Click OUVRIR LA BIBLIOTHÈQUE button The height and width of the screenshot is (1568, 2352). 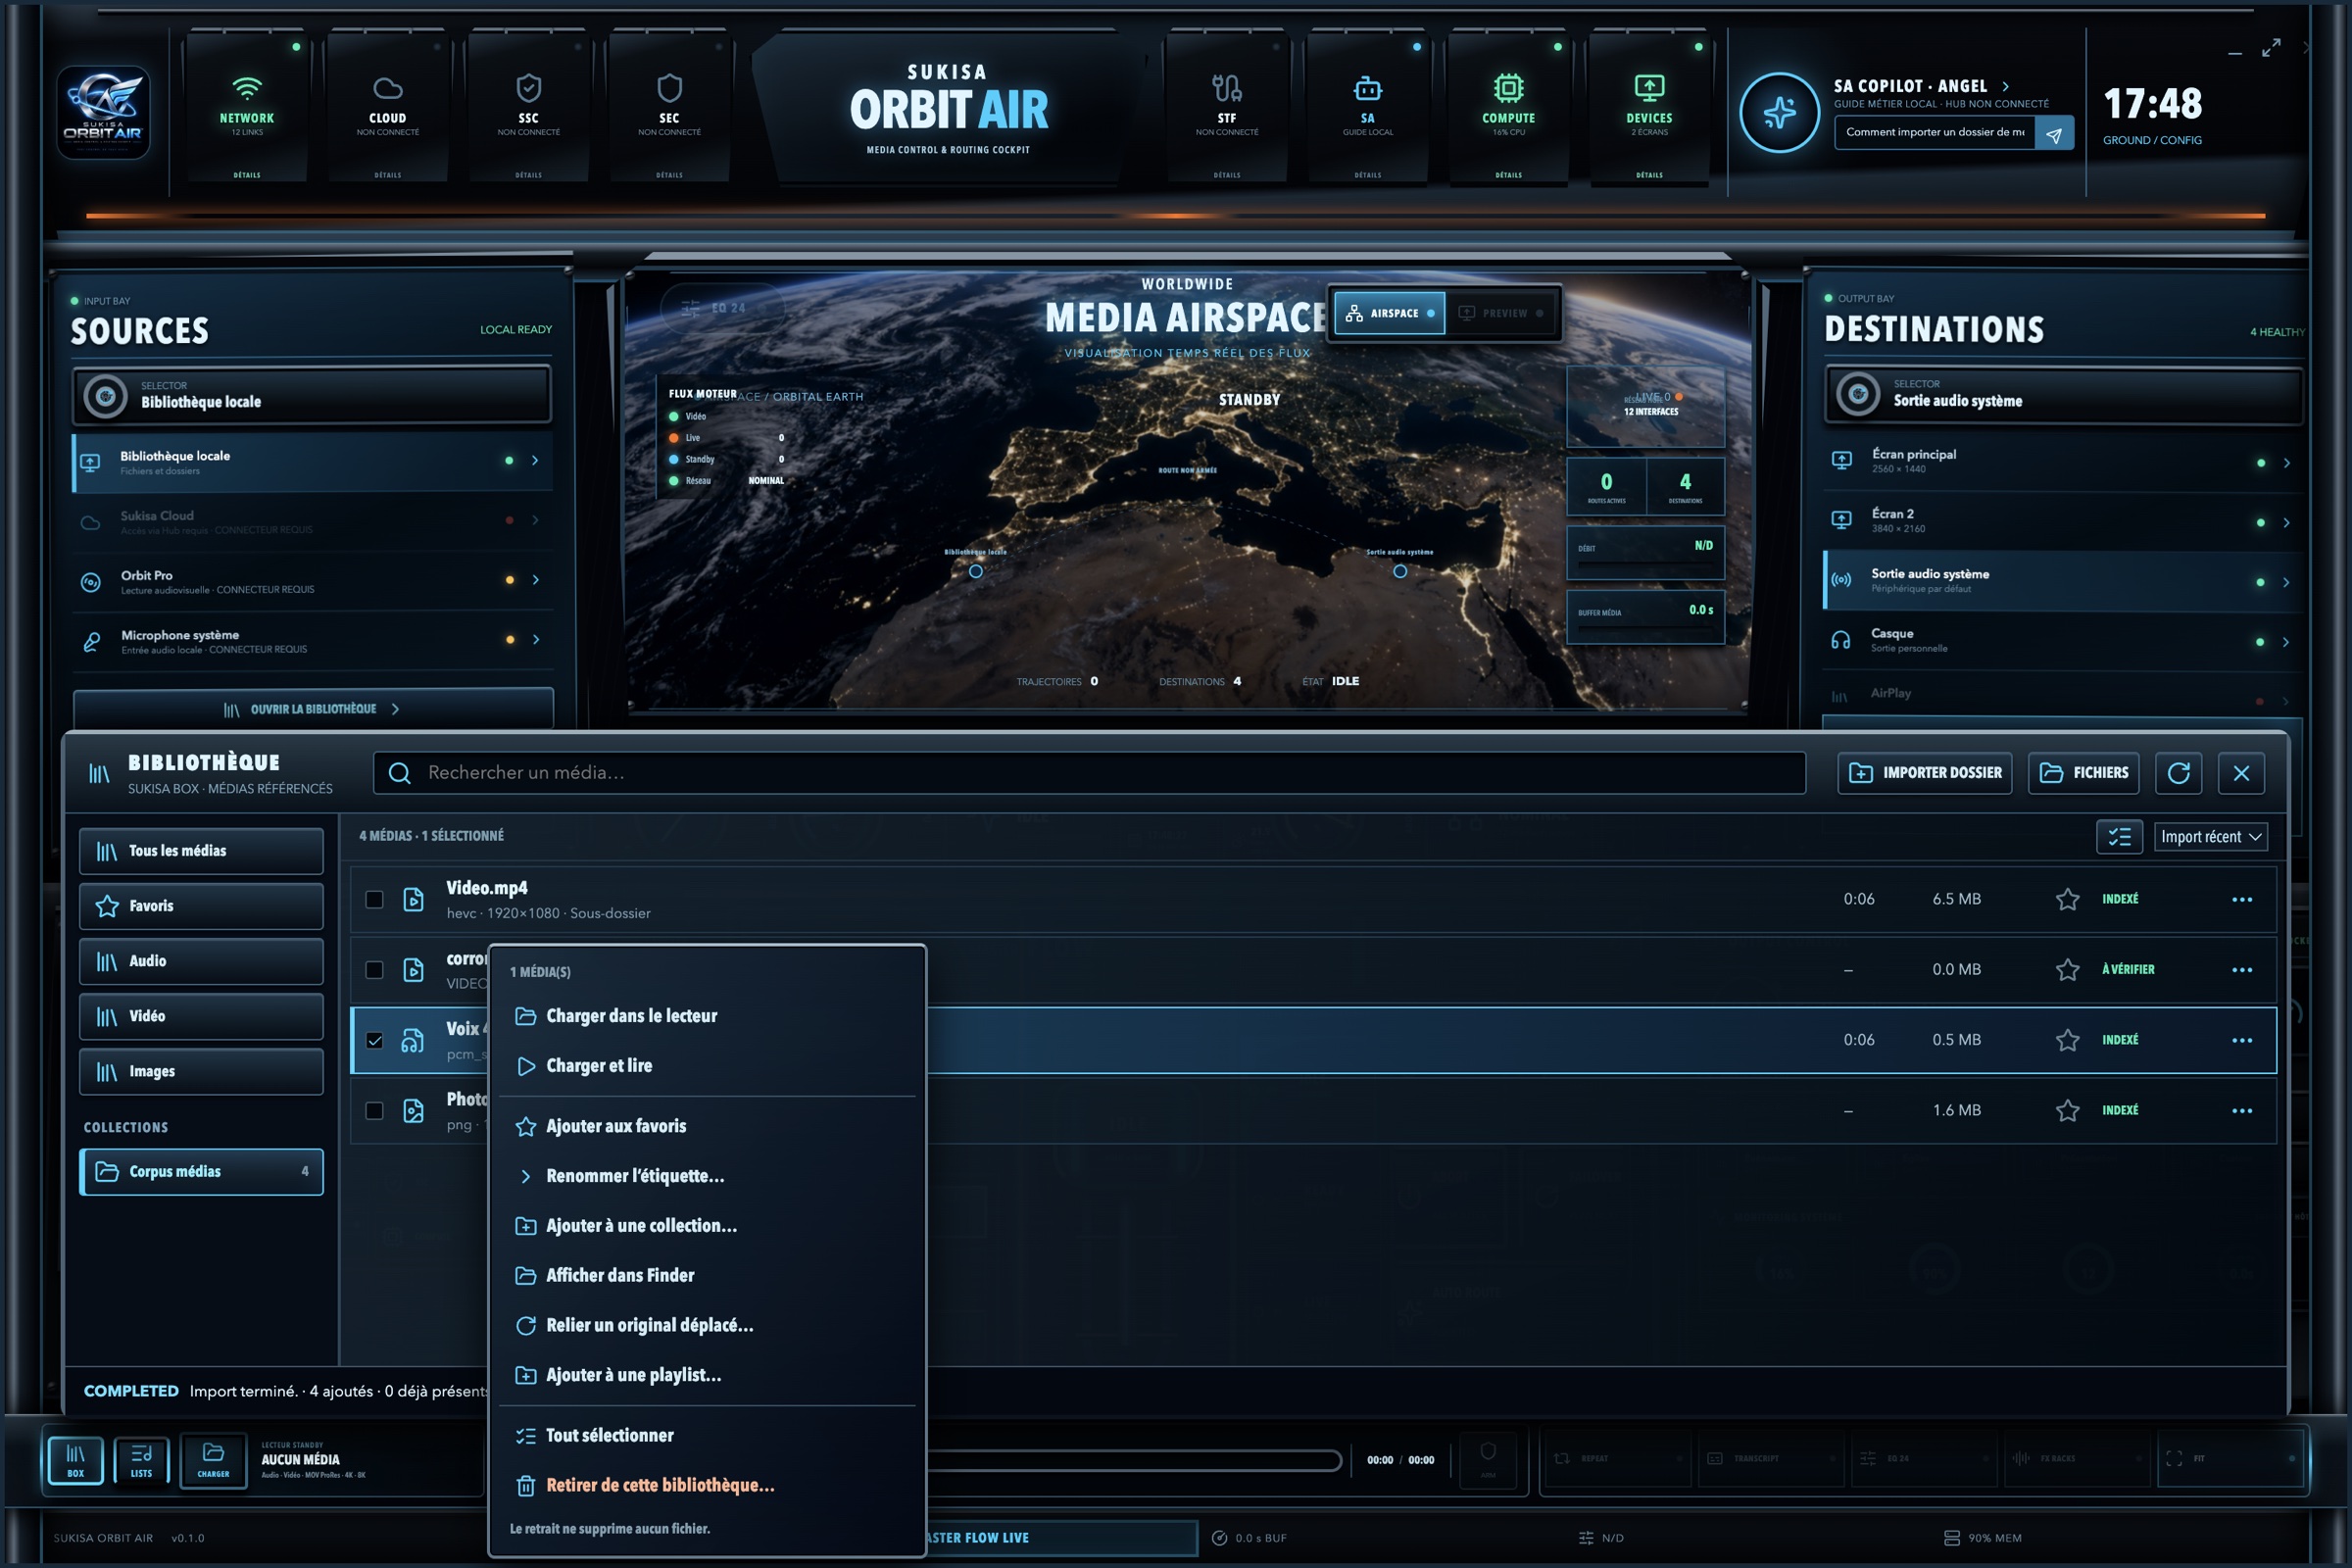point(313,709)
